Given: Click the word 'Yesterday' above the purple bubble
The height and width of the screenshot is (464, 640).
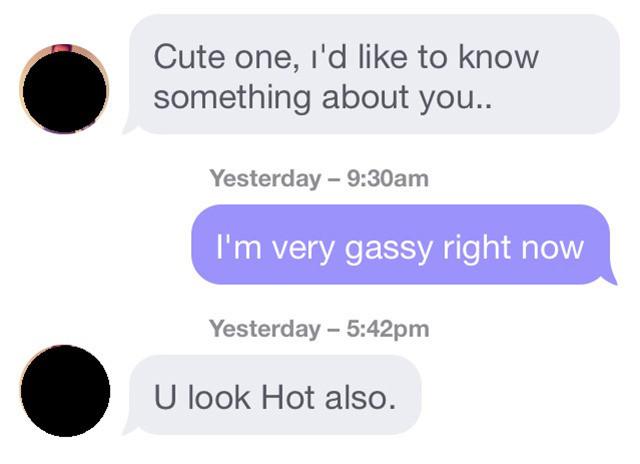Looking at the screenshot, I should [265, 180].
